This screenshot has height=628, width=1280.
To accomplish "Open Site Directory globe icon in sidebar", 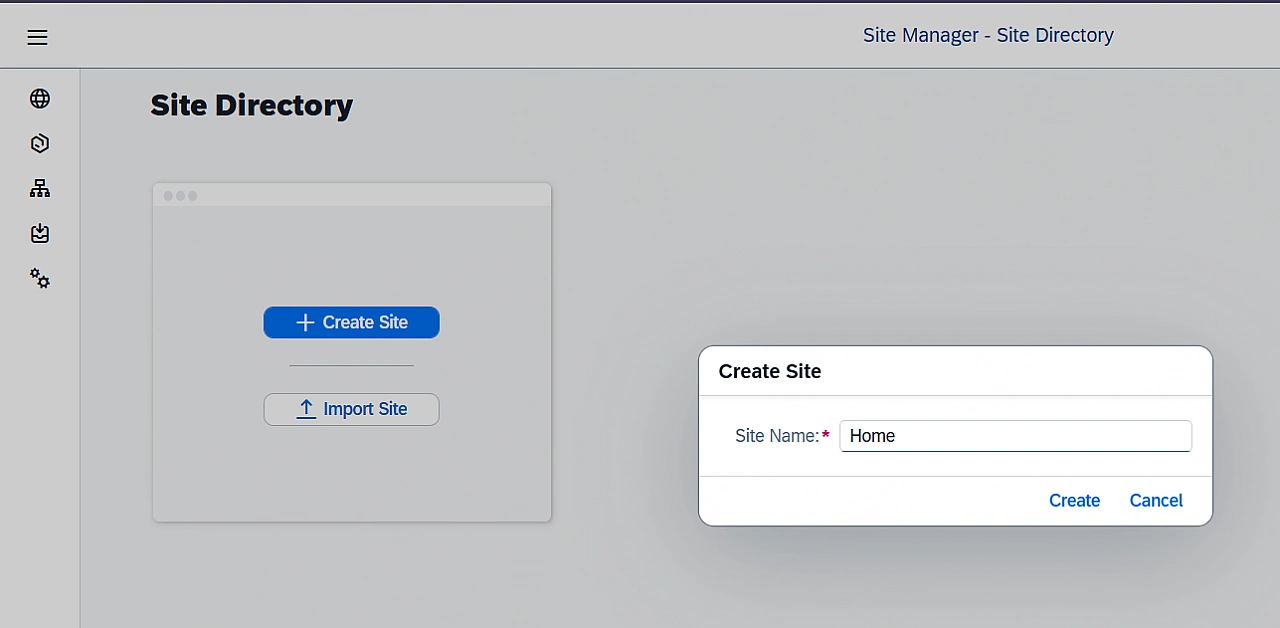I will (40, 98).
